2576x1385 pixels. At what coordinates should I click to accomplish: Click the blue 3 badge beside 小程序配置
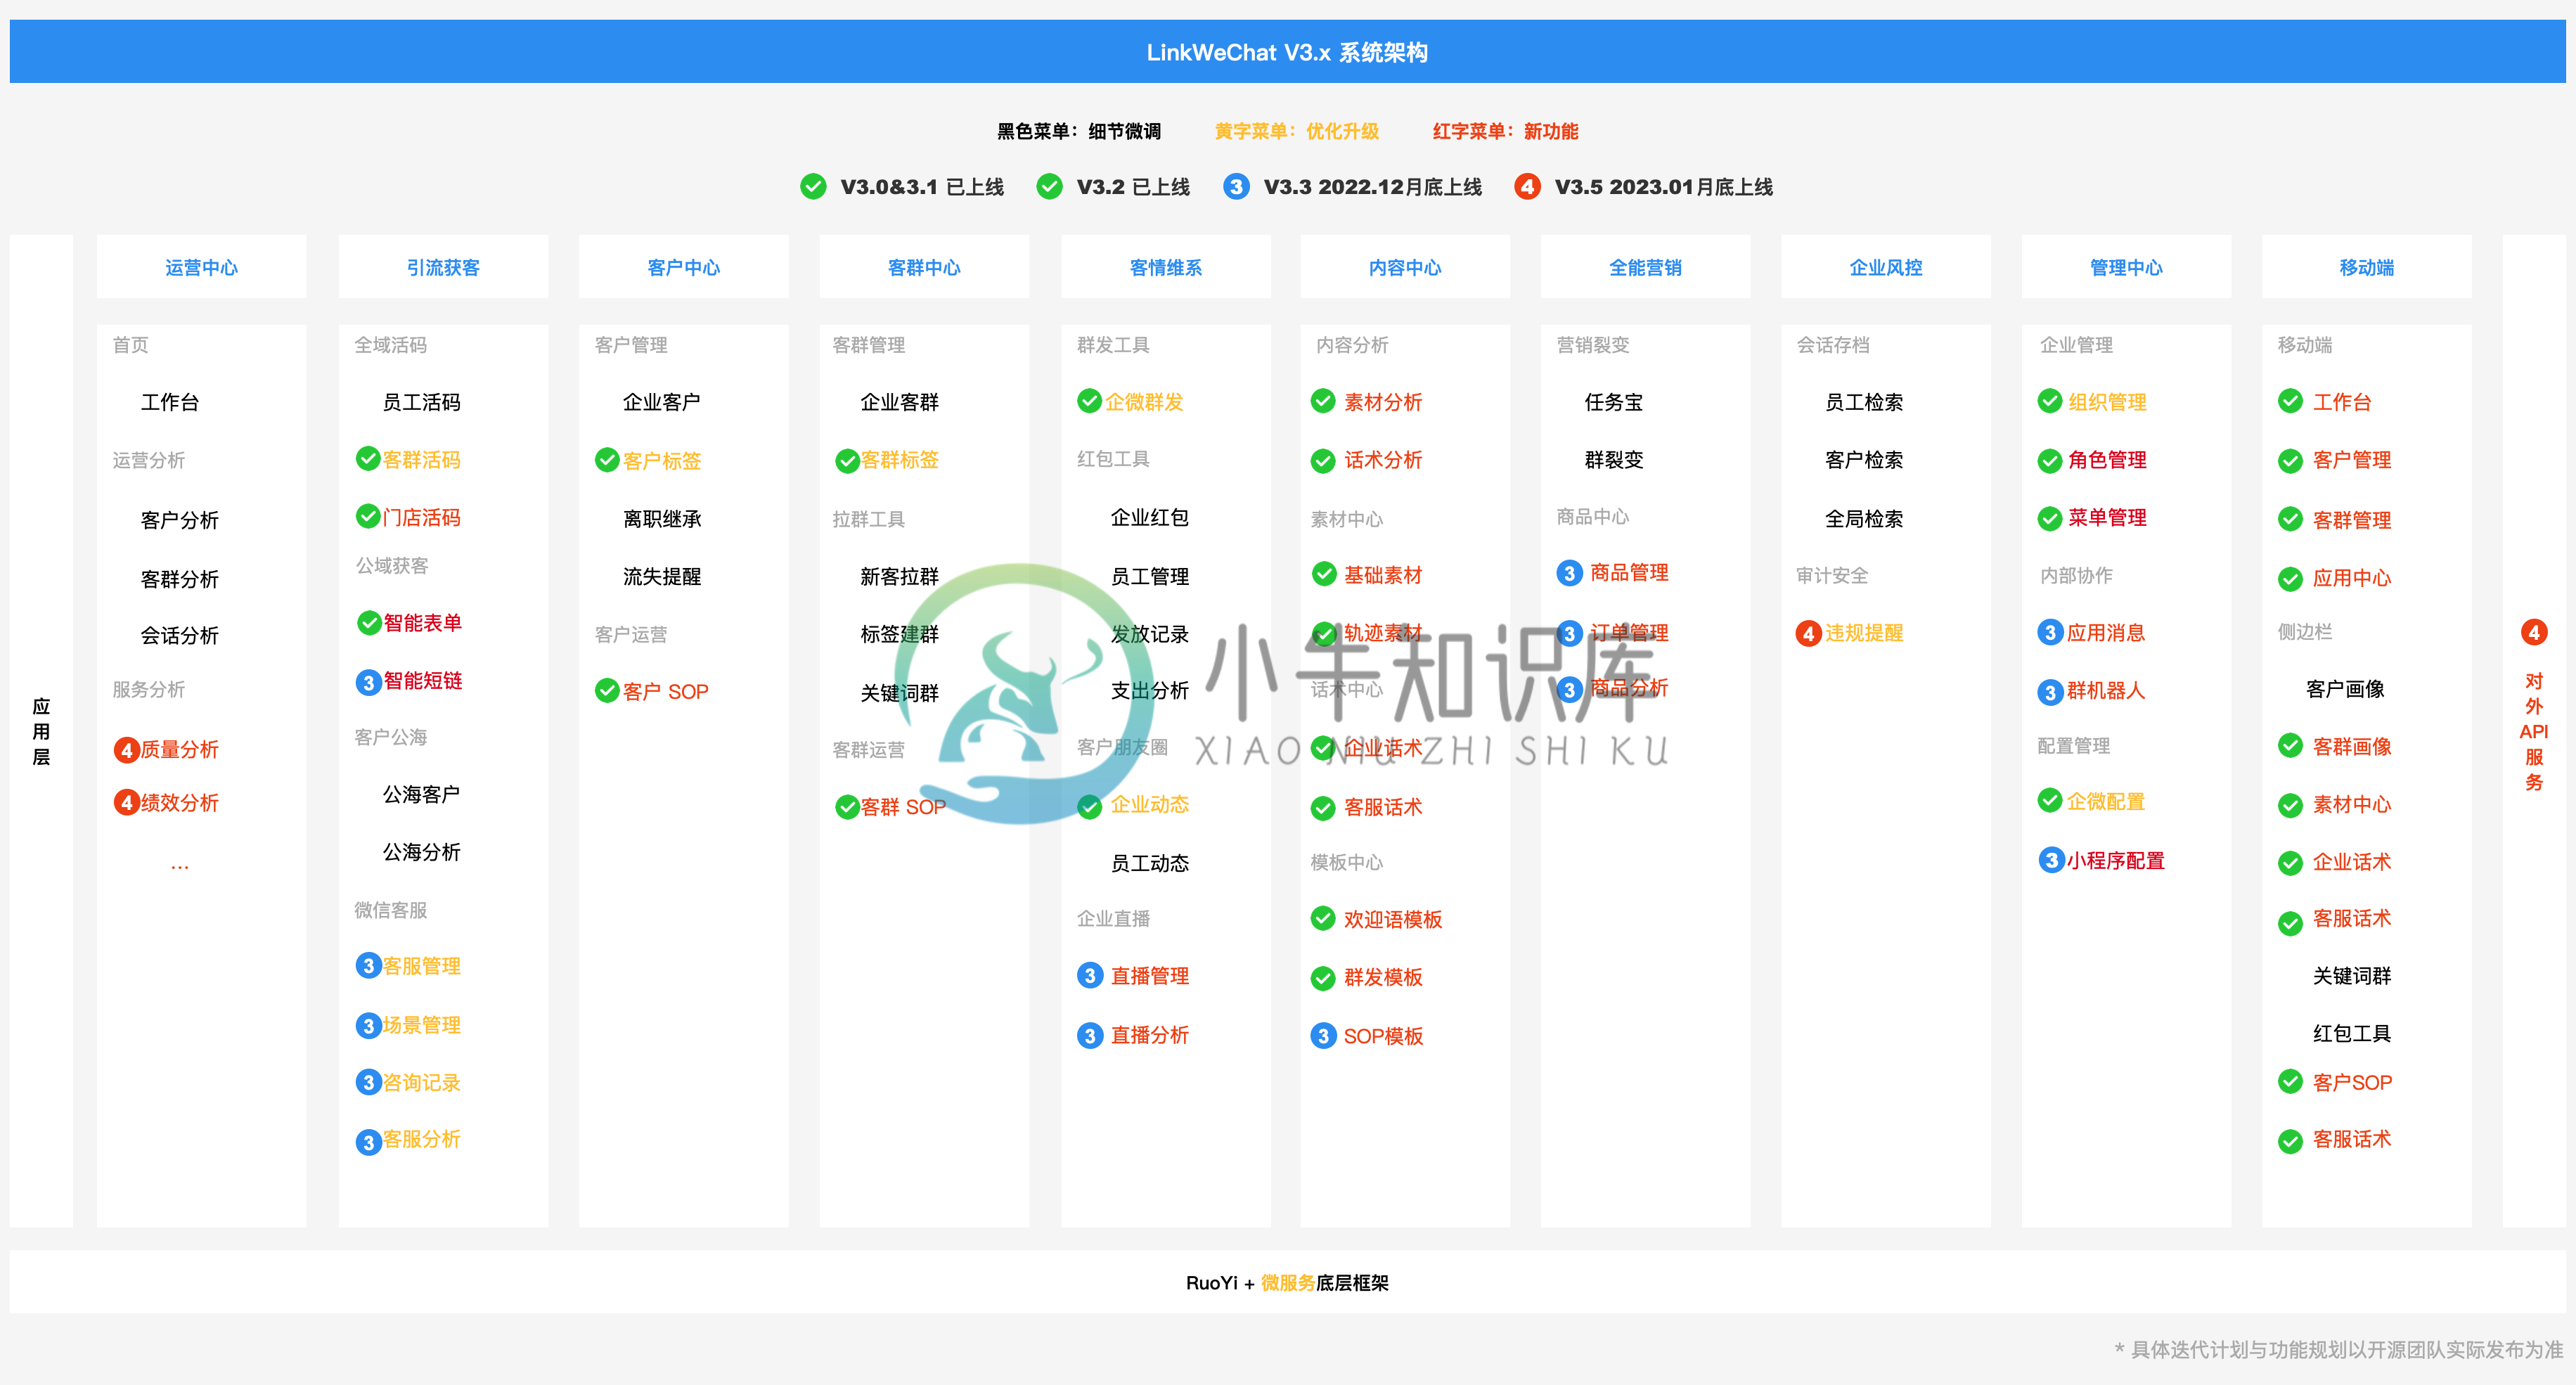[x=2051, y=860]
